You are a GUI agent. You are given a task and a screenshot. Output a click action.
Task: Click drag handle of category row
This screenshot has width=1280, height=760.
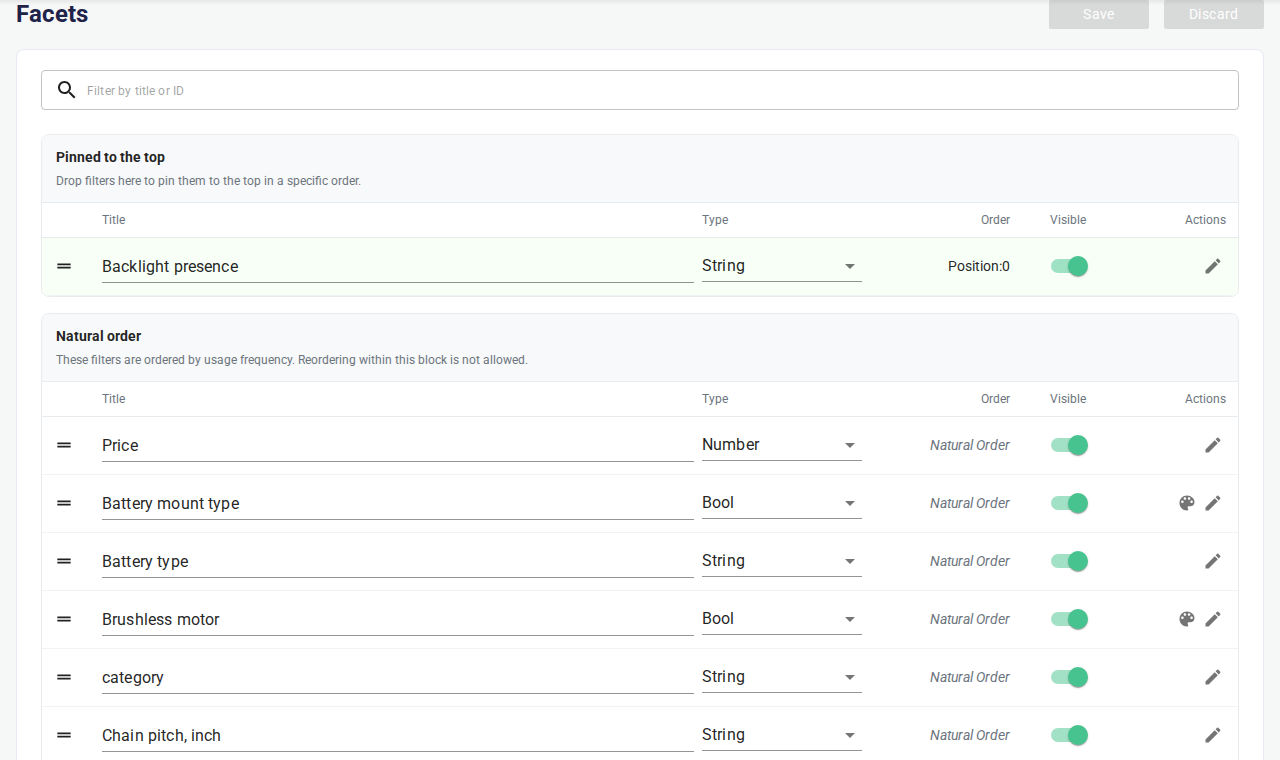(x=64, y=677)
